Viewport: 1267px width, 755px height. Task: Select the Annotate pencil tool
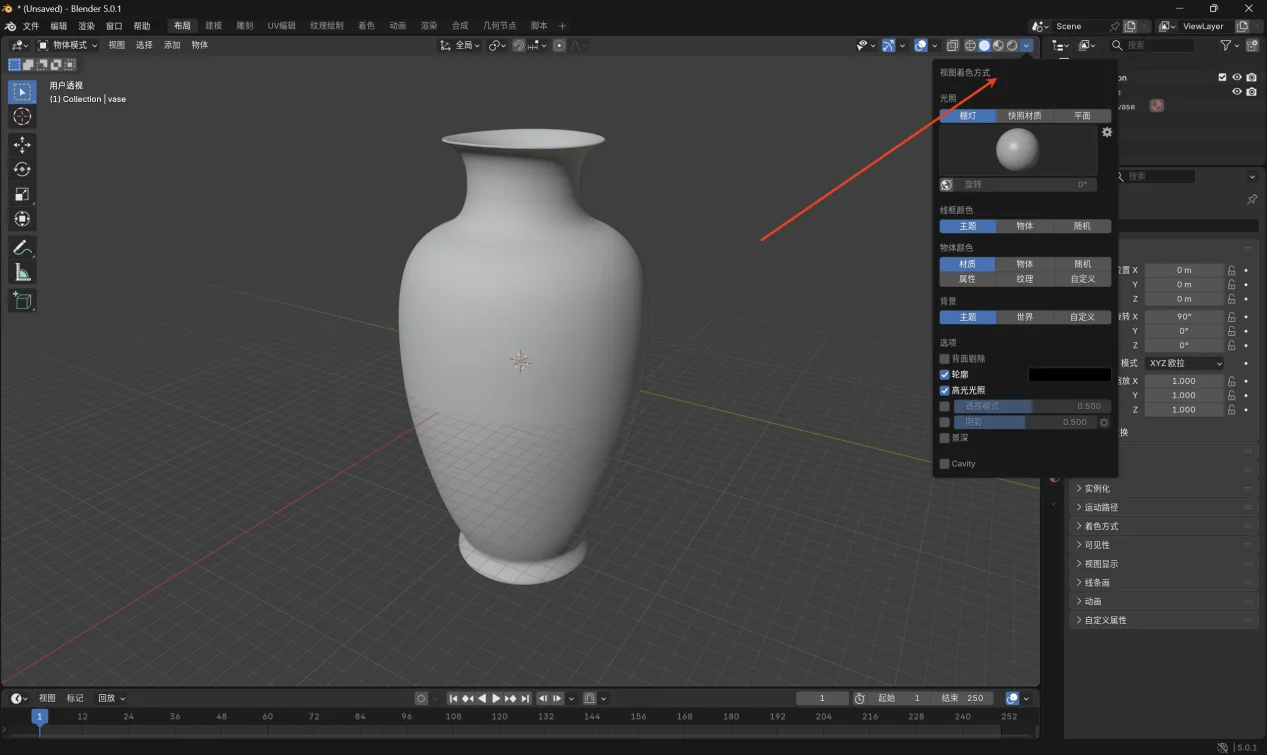click(22, 247)
